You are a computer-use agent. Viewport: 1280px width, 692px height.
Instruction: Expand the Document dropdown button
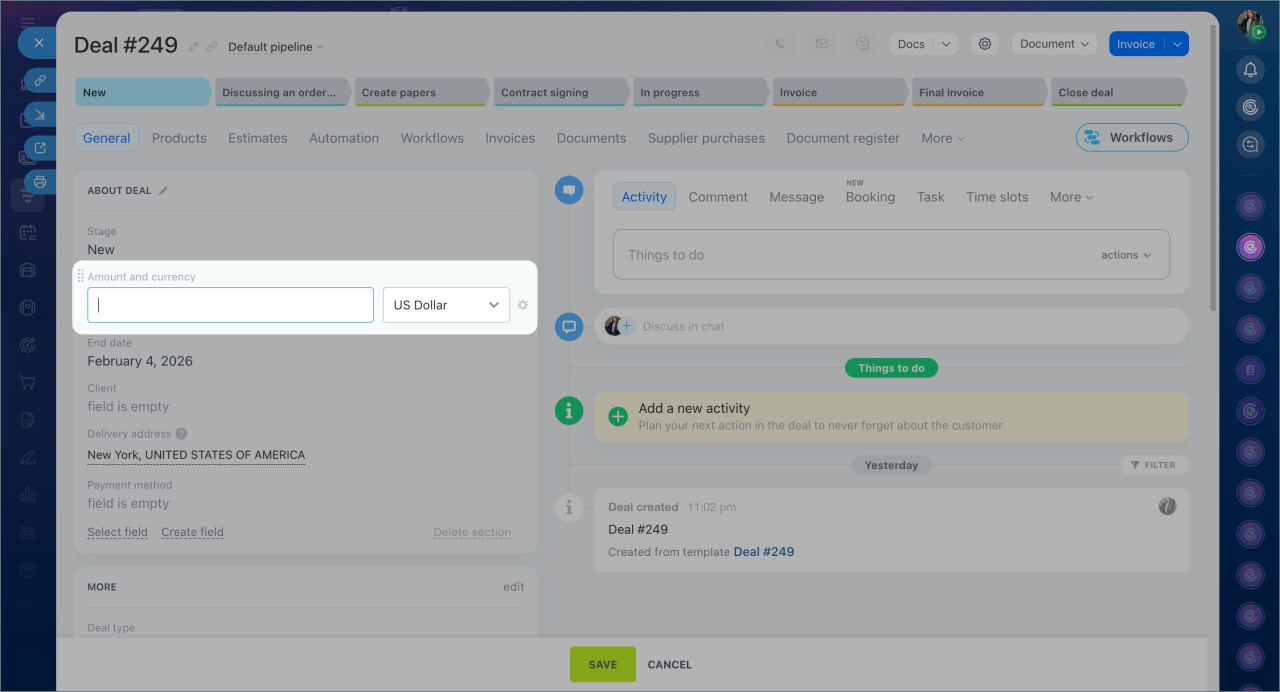1054,44
